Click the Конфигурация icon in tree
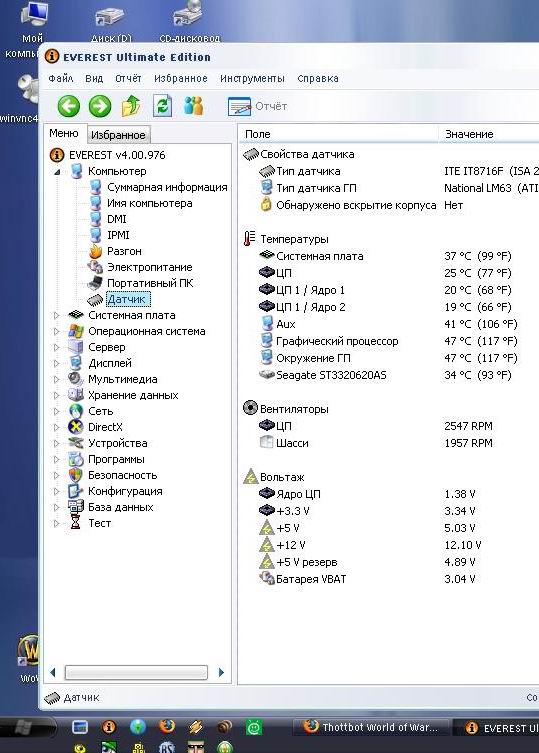Screen dimensions: 539x753 click(75, 491)
